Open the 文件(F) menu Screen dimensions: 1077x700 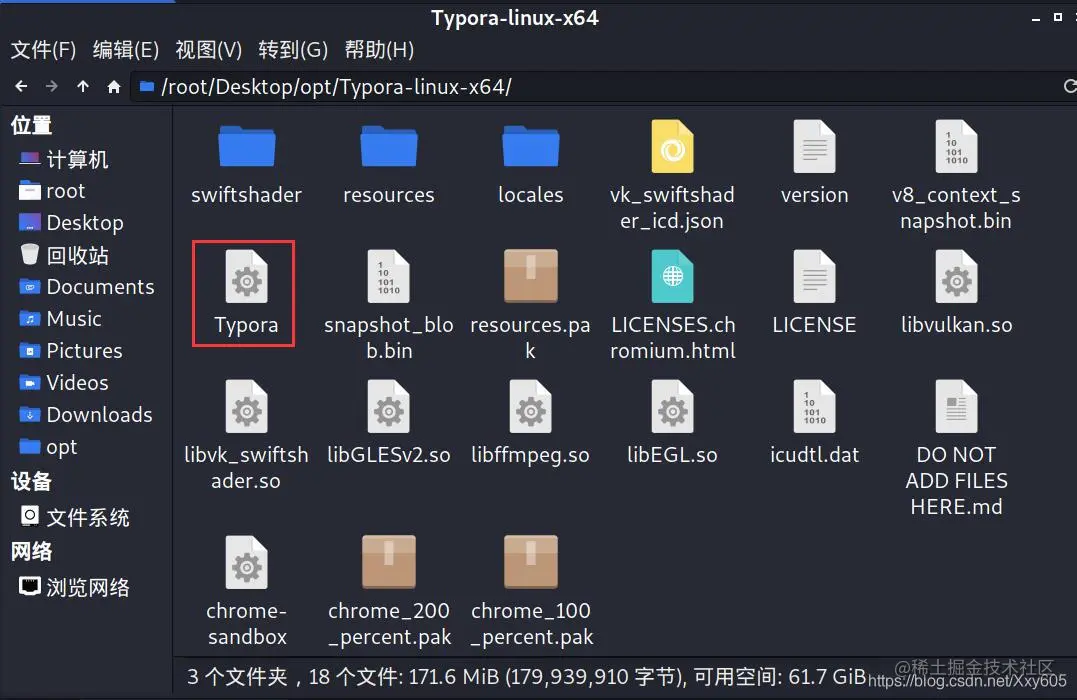(x=43, y=49)
